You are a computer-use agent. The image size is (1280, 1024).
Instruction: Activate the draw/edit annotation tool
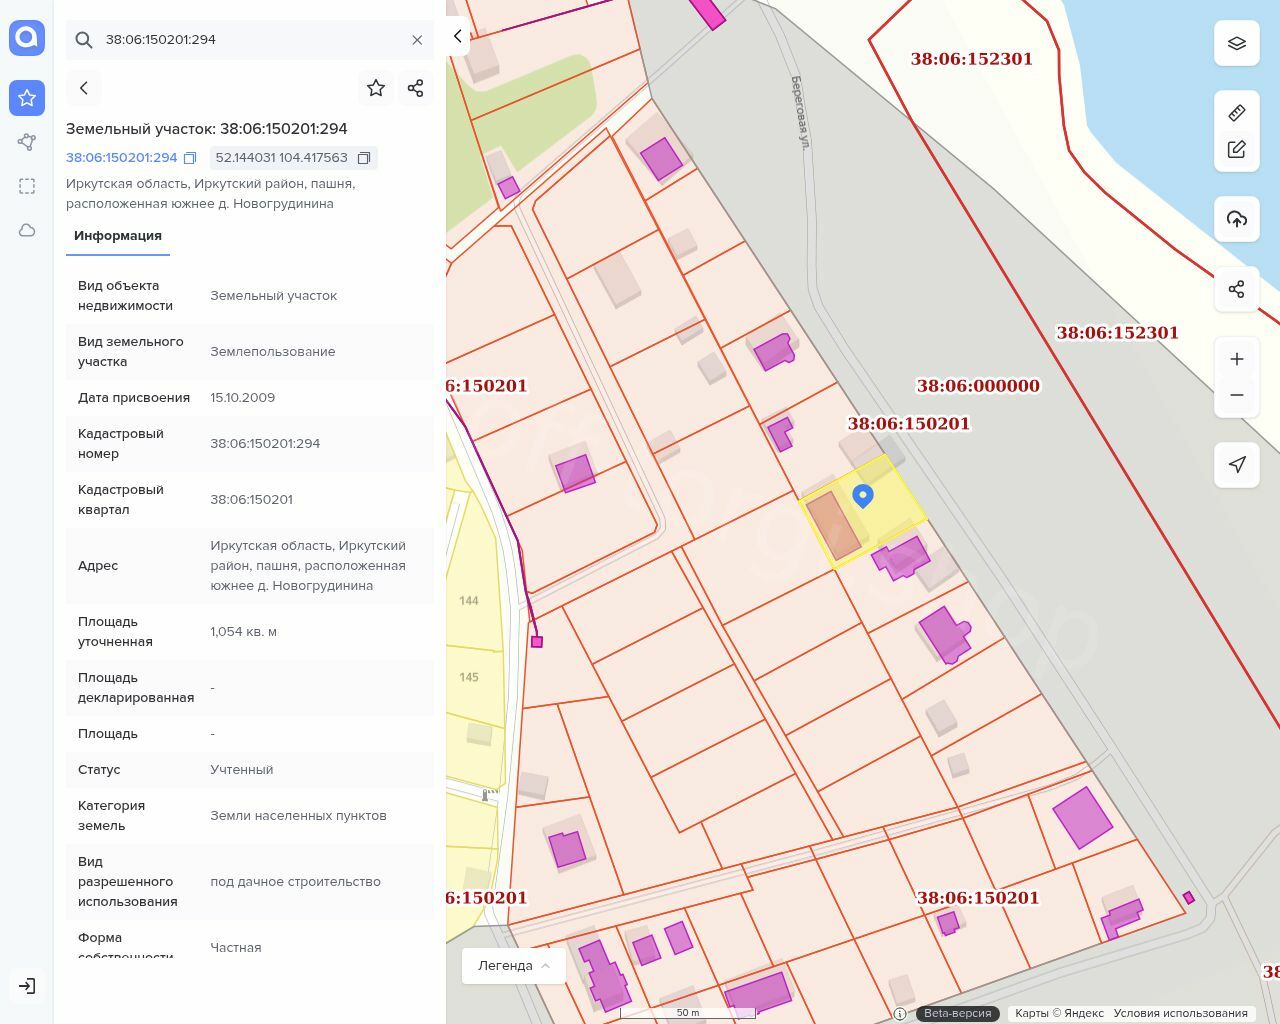[x=1236, y=150]
